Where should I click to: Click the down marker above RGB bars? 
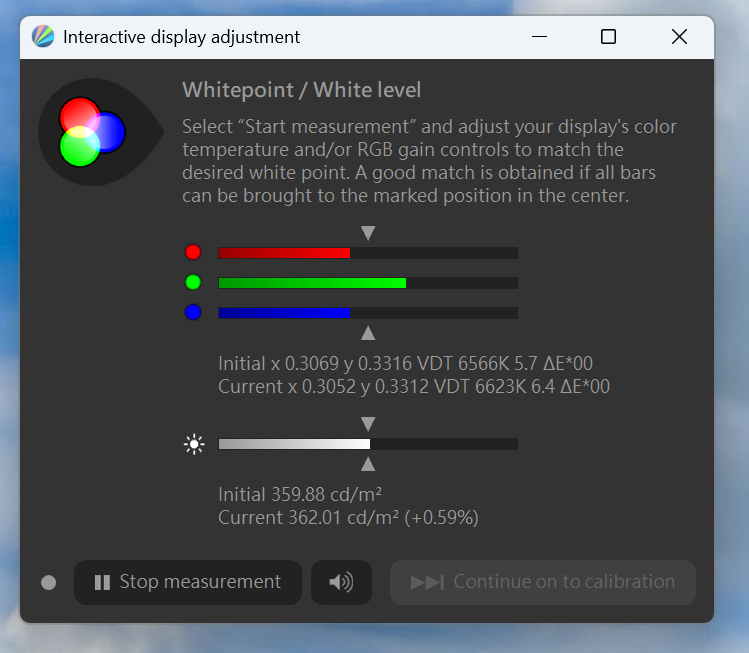point(368,233)
